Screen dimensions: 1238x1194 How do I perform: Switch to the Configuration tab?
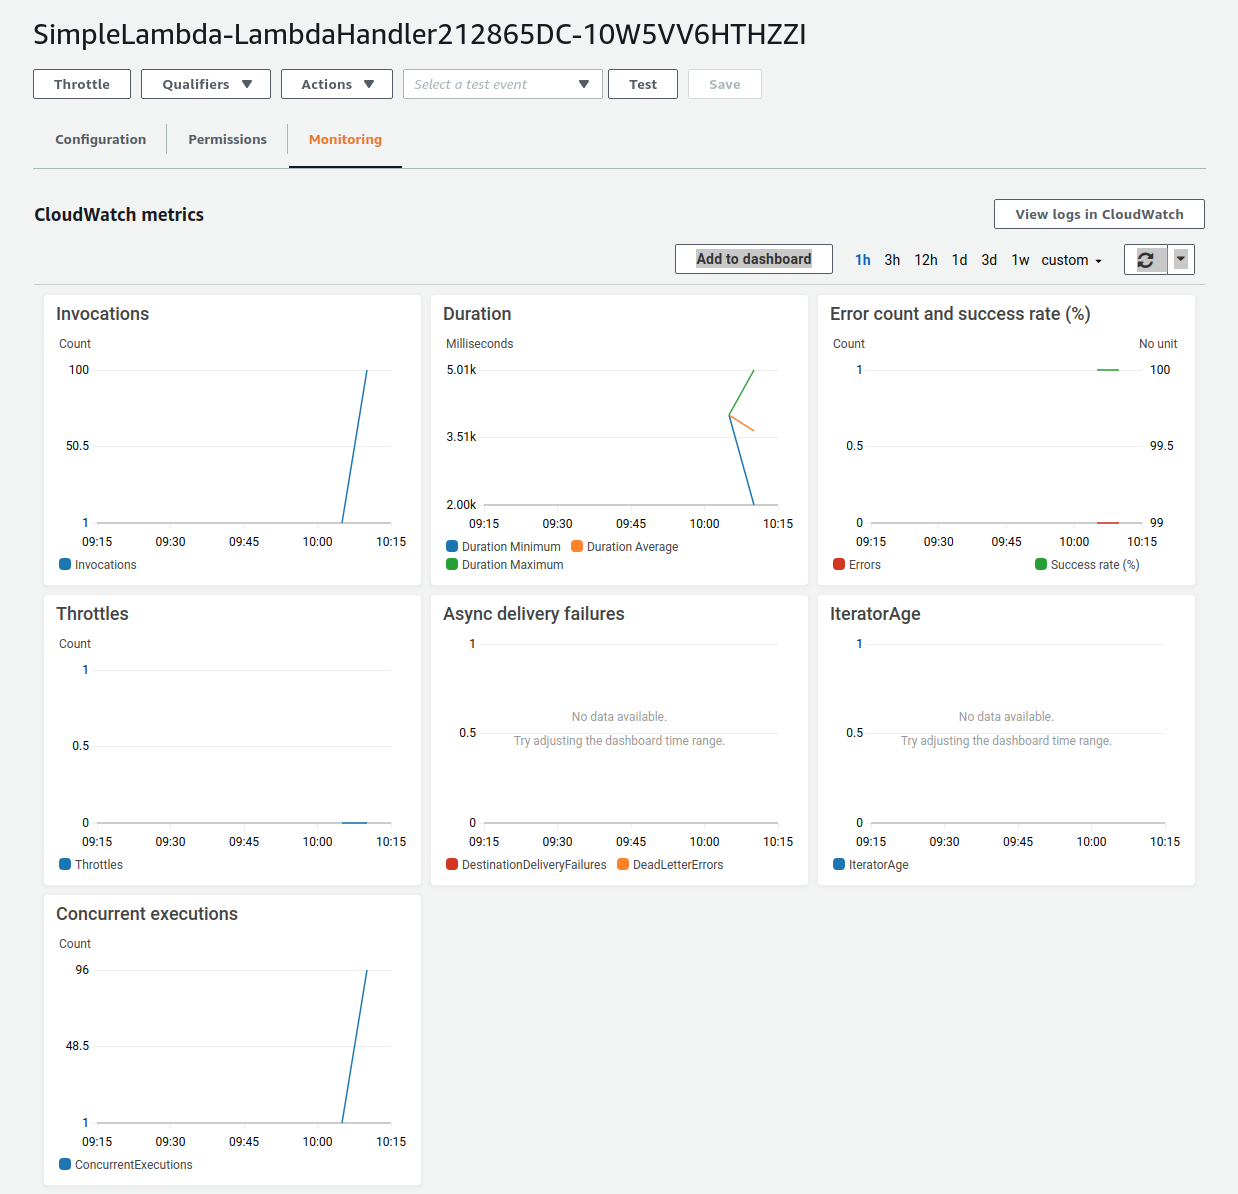pos(100,139)
